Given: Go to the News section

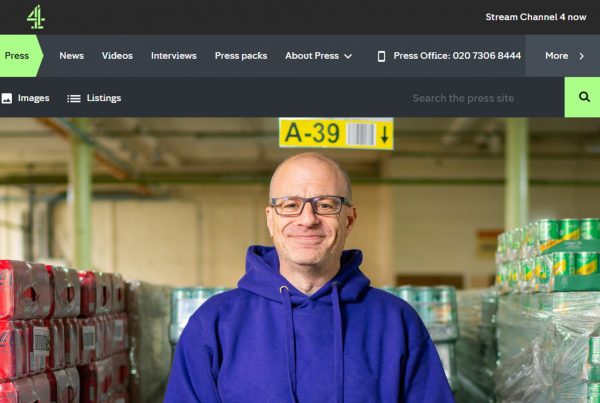Looking at the screenshot, I should tap(72, 56).
